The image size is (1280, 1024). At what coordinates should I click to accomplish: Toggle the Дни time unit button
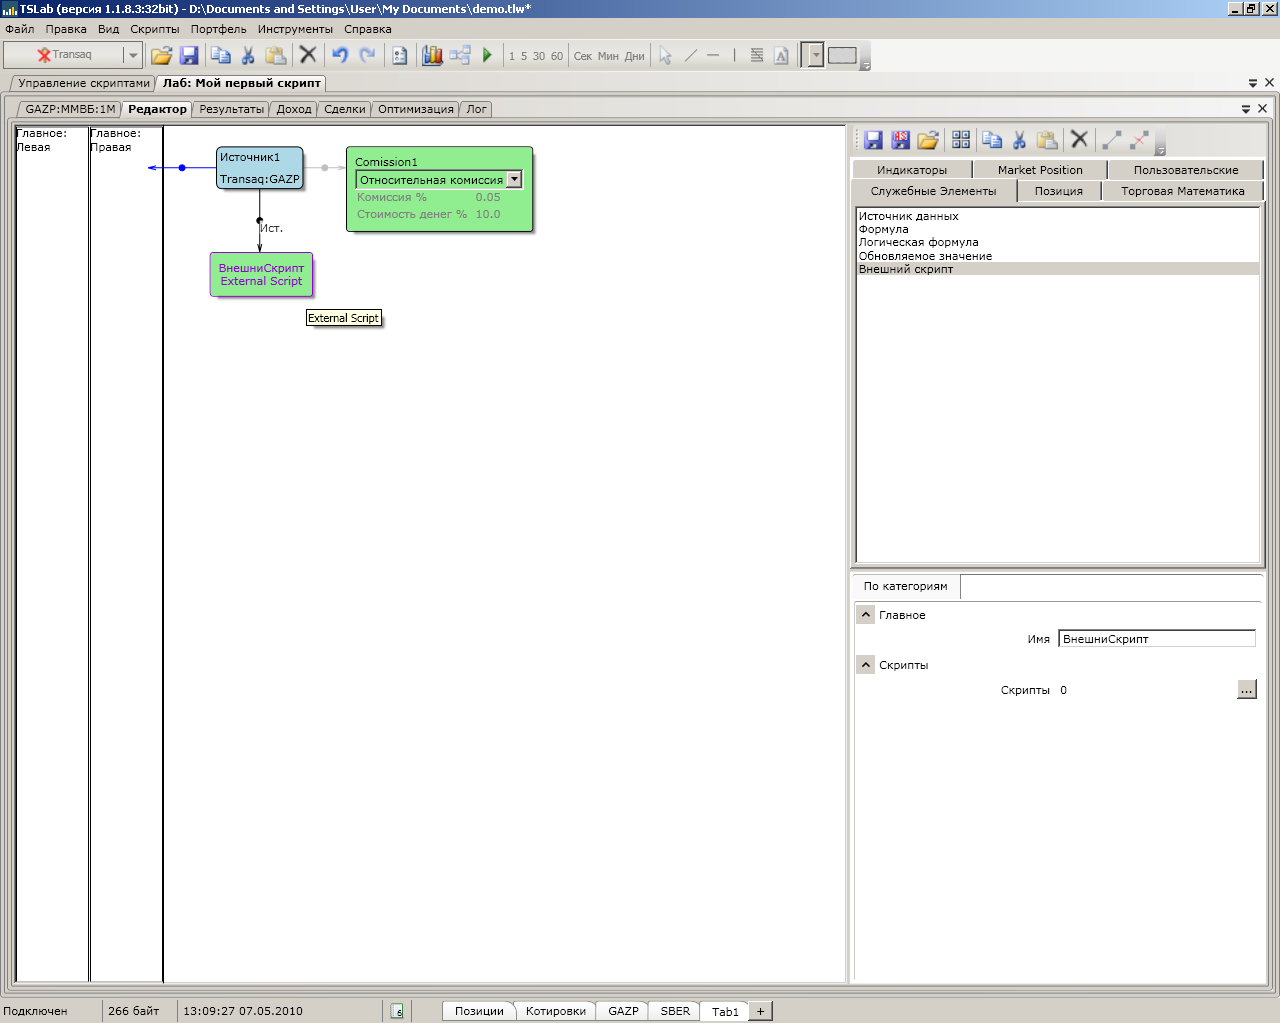point(635,56)
